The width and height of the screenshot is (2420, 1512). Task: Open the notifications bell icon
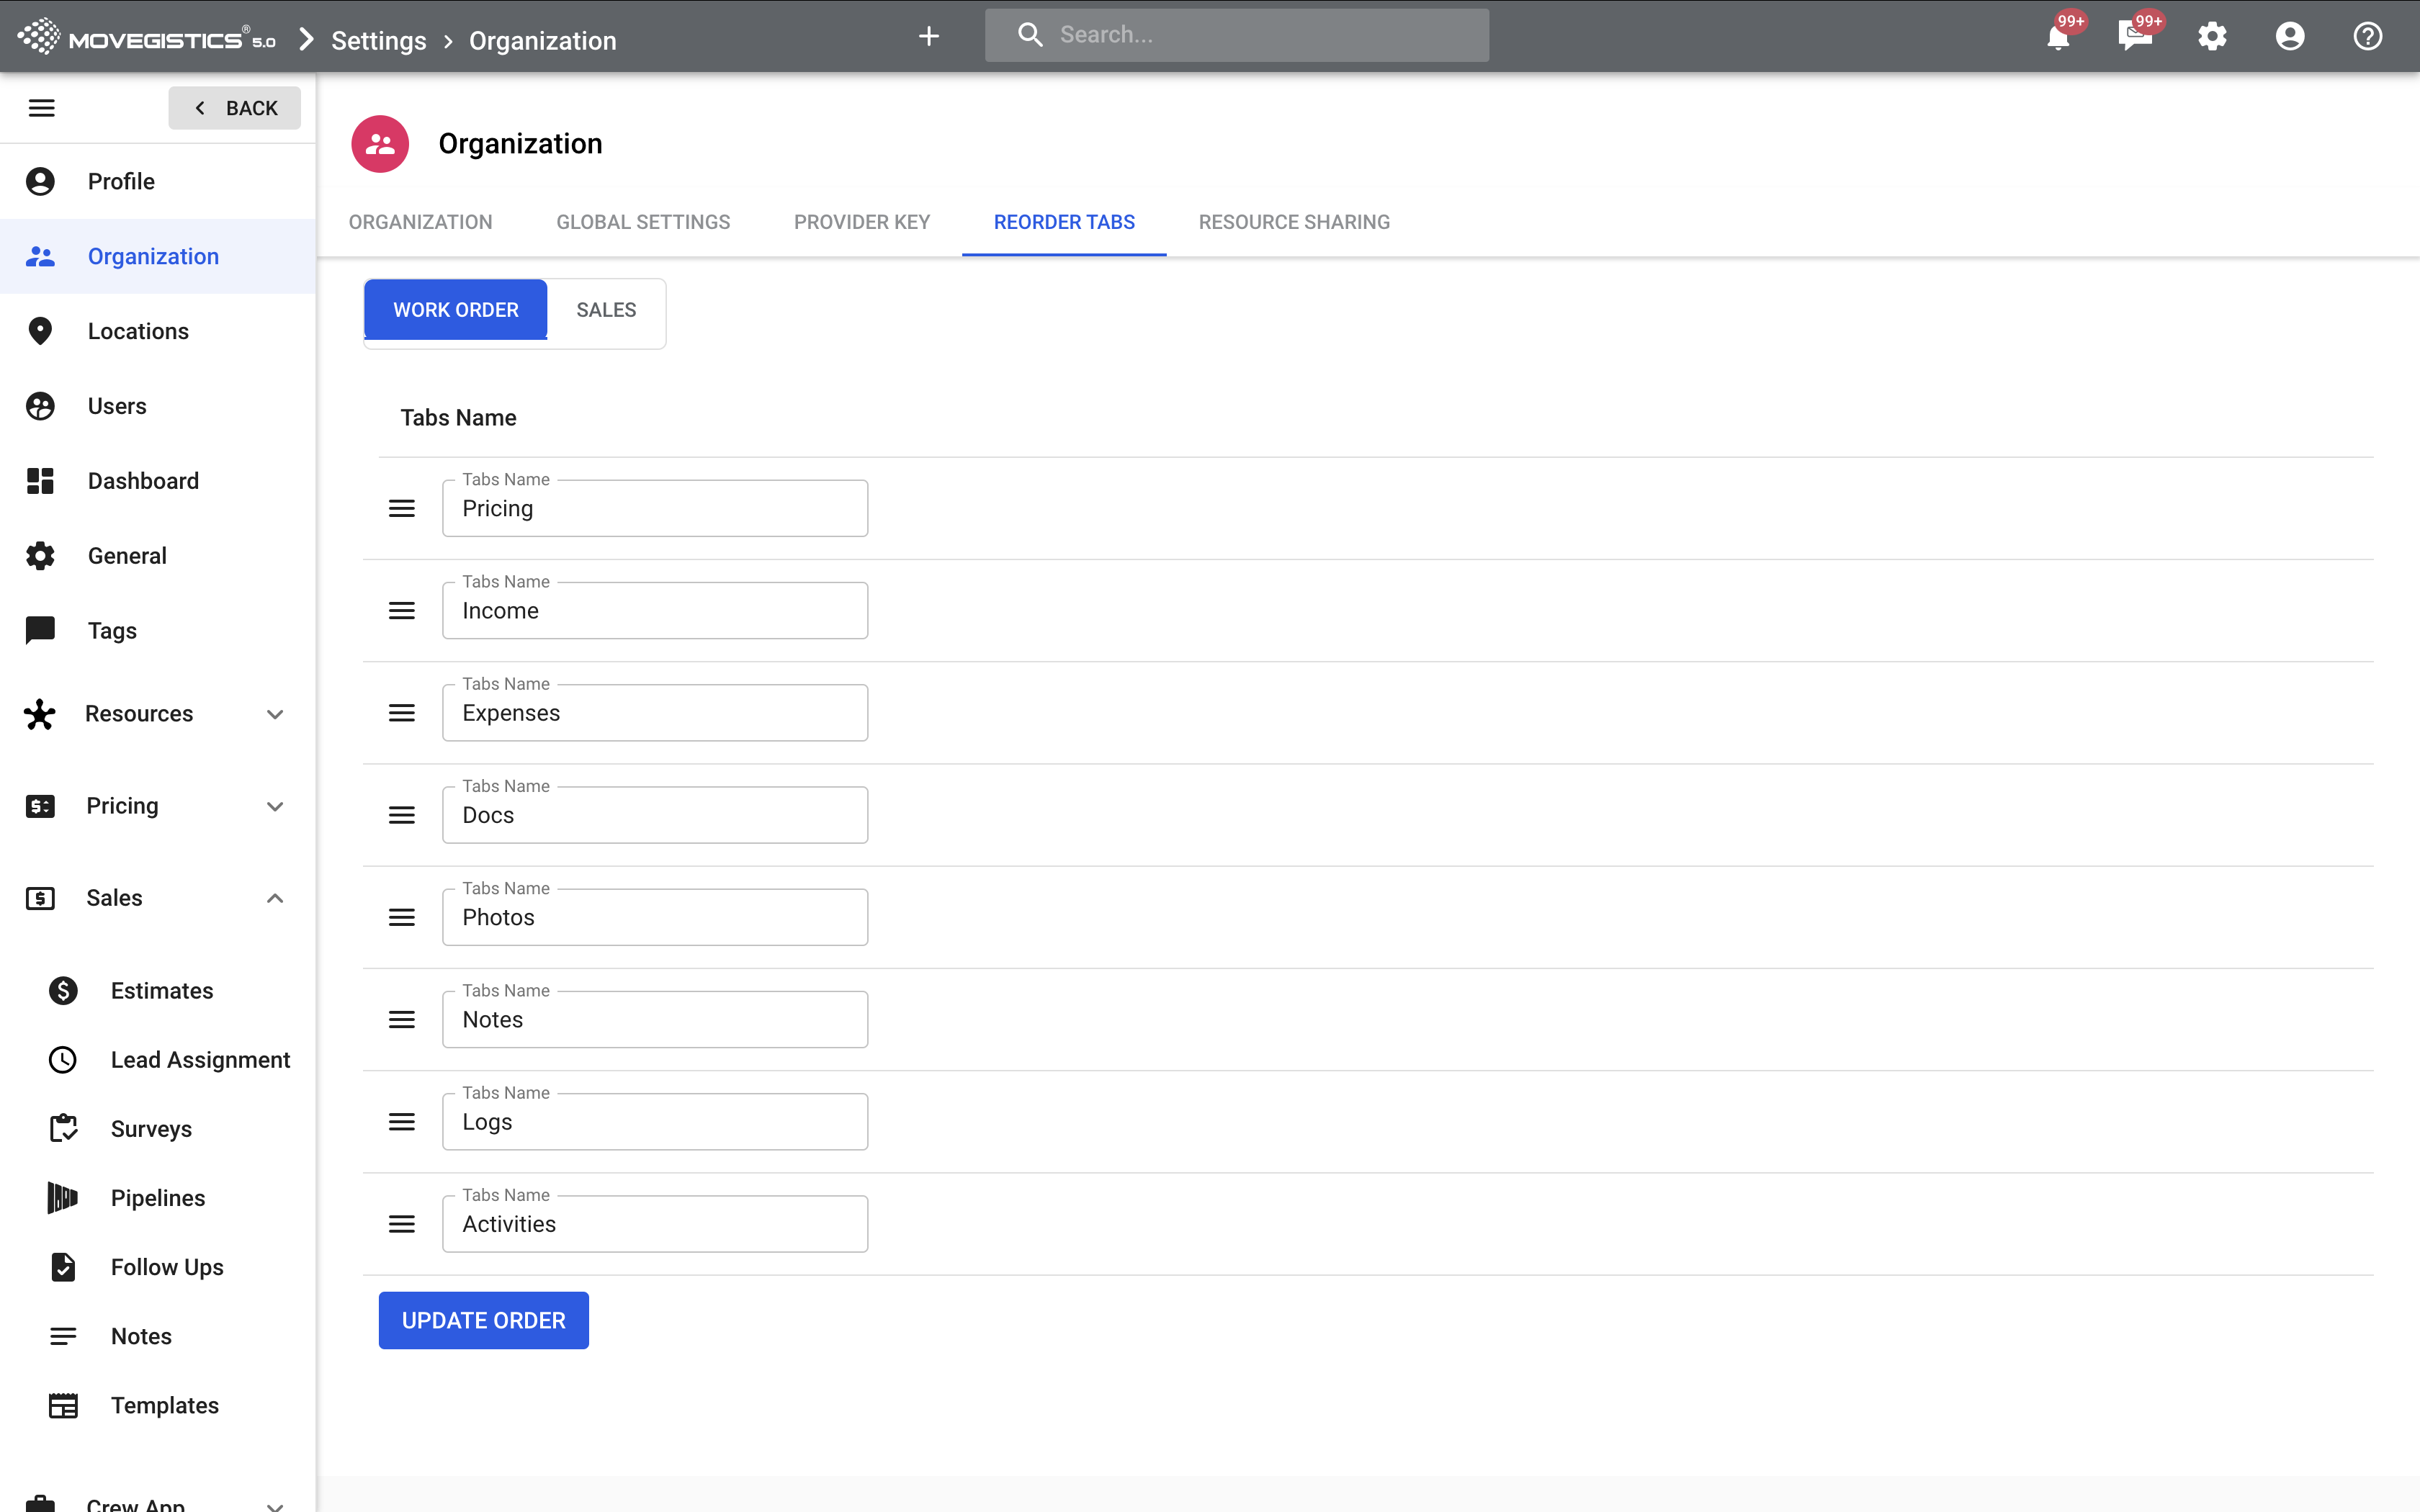tap(2057, 38)
